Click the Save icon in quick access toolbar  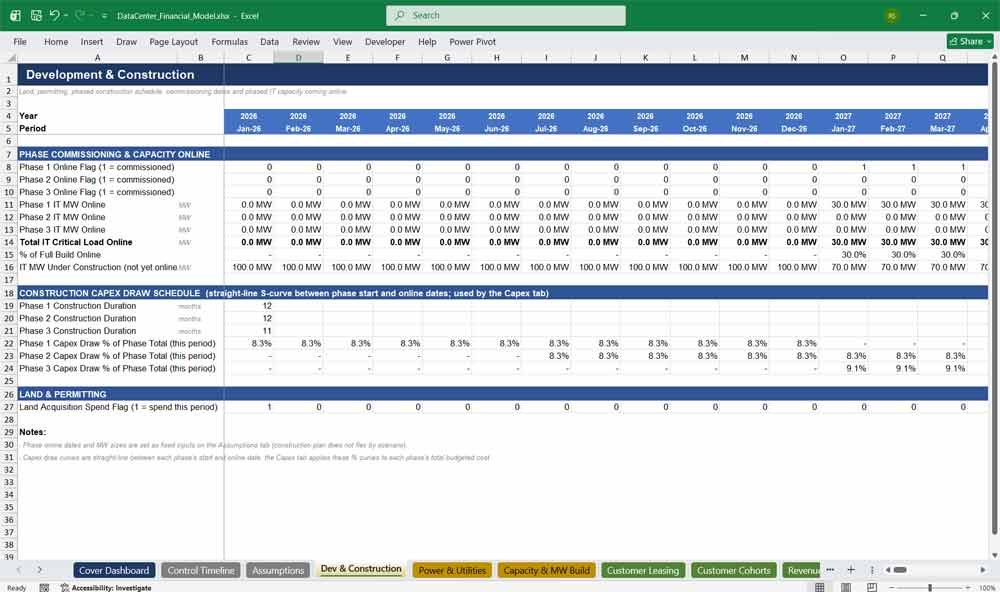click(36, 15)
